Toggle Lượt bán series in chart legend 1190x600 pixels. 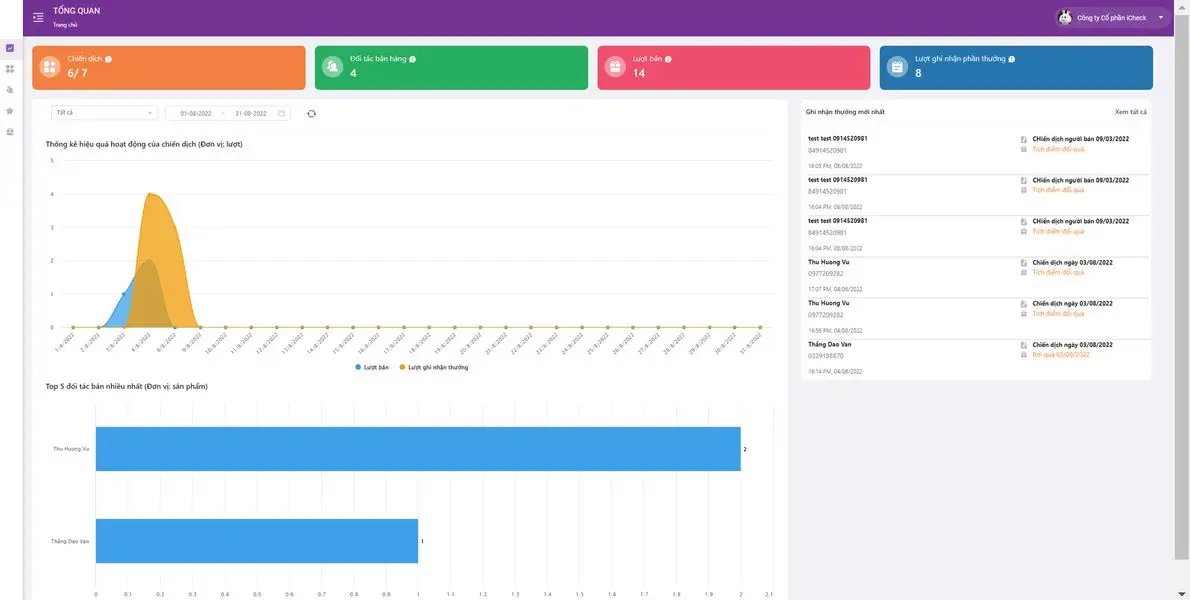pyautogui.click(x=371, y=367)
